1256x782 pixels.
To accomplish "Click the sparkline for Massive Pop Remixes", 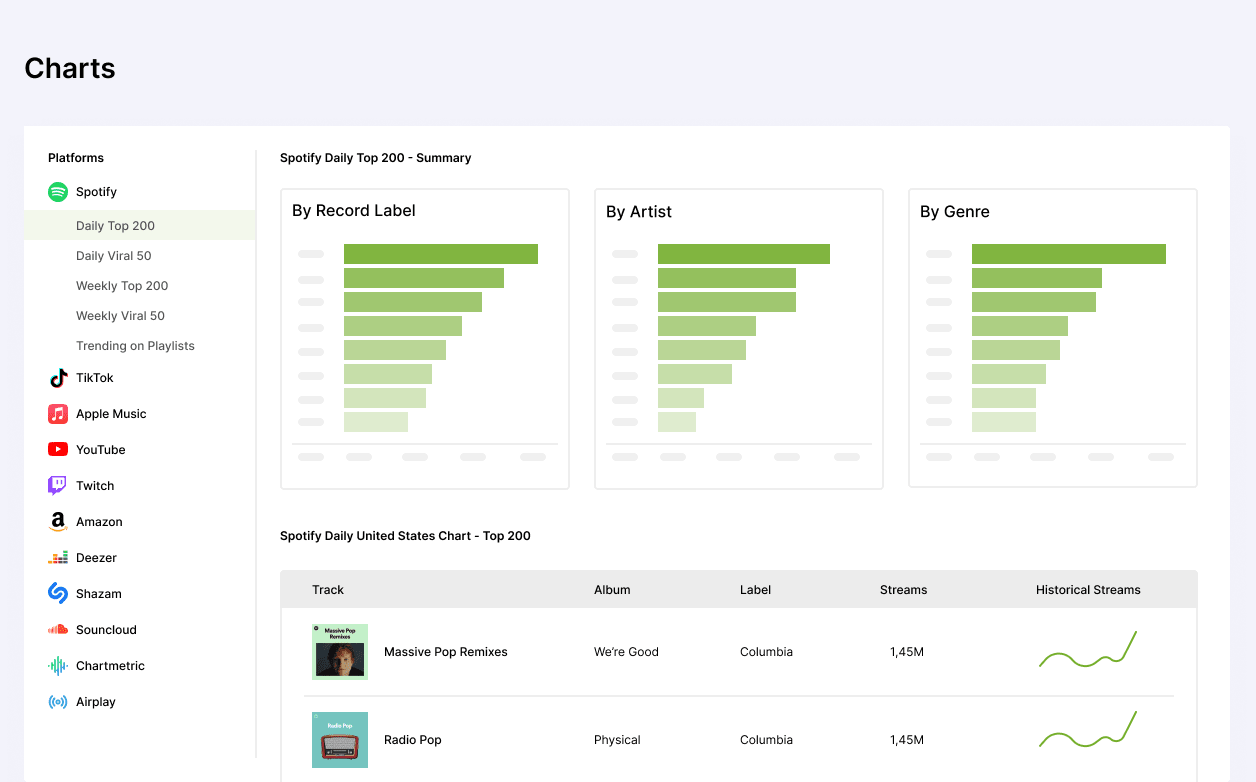I will 1088,650.
